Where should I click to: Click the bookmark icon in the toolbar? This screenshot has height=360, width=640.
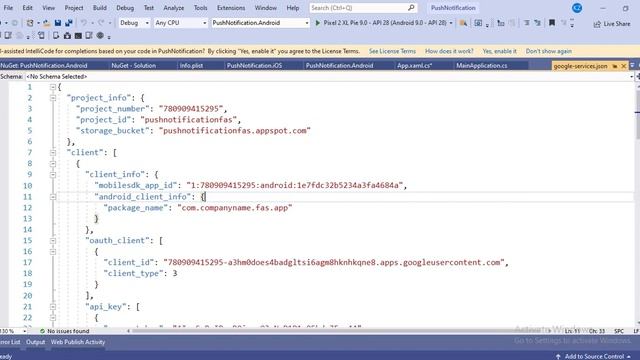(552, 23)
